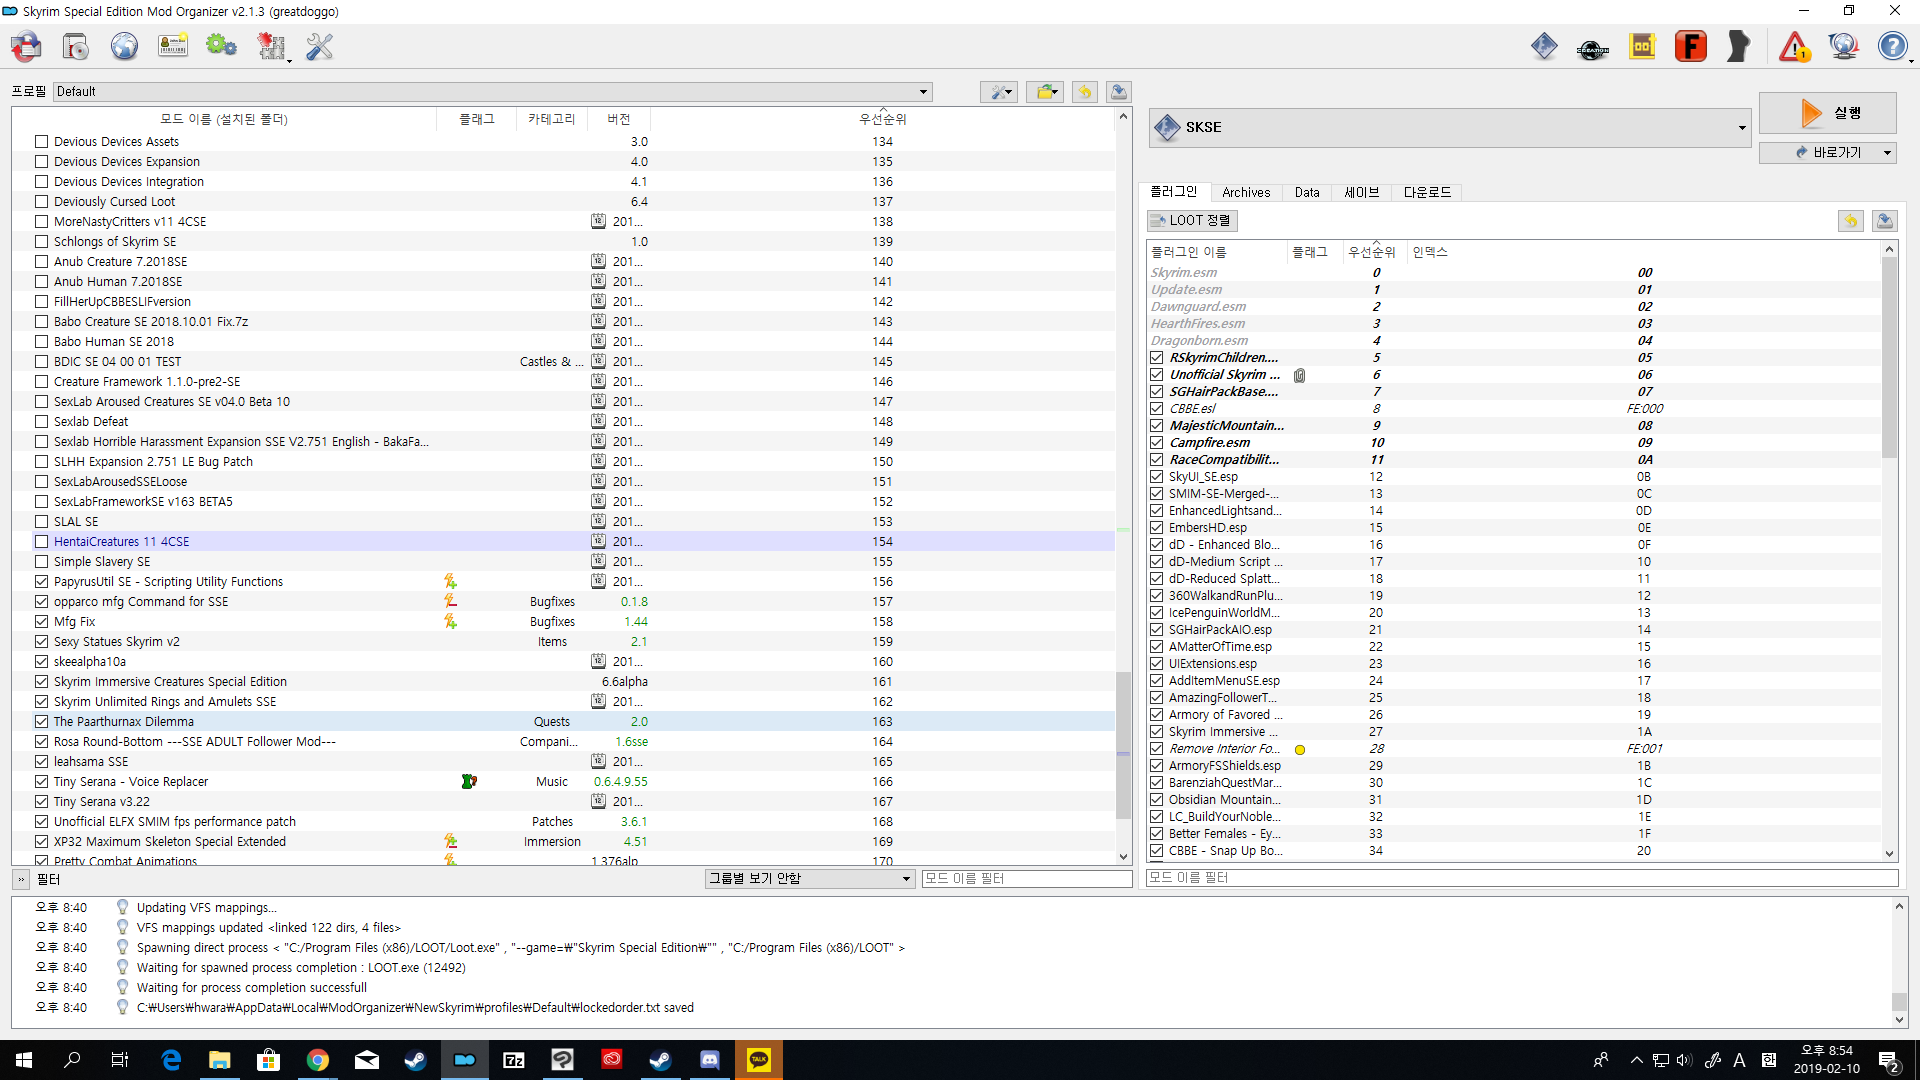1920x1080 pixels.
Task: Focus the plugin name filter field
Action: pyautogui.click(x=1521, y=878)
